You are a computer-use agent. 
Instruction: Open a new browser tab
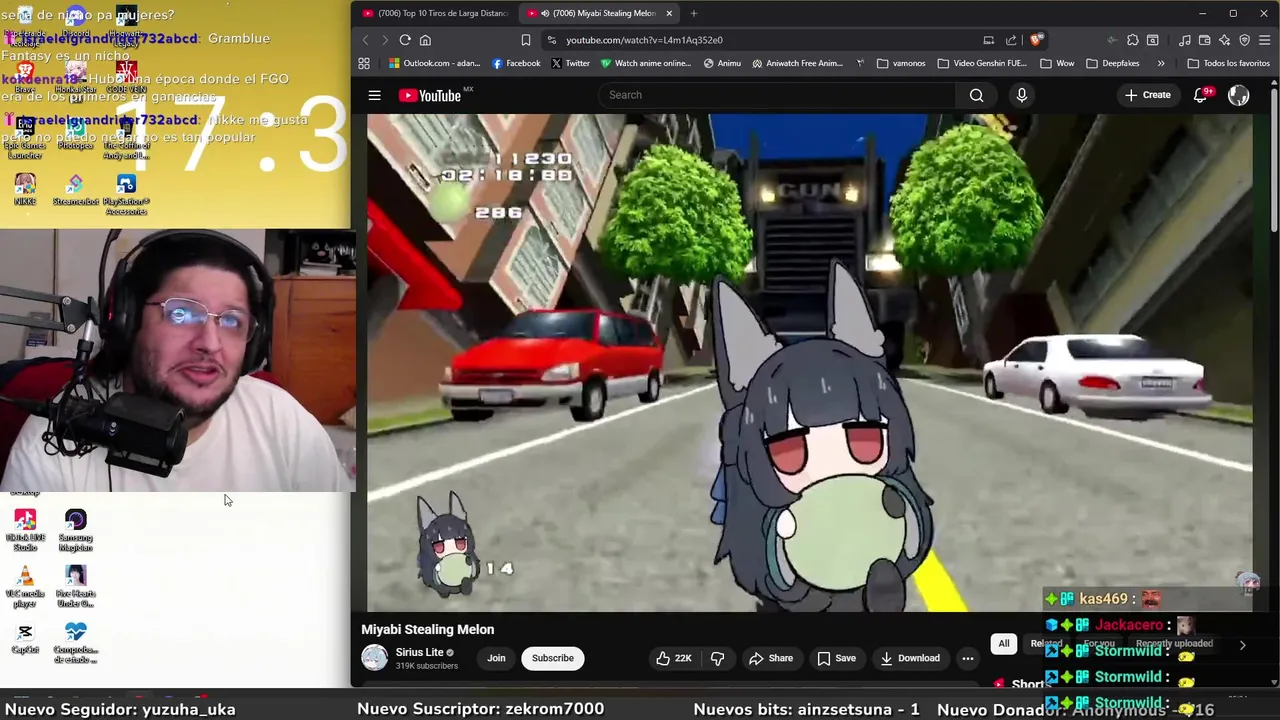point(694,13)
